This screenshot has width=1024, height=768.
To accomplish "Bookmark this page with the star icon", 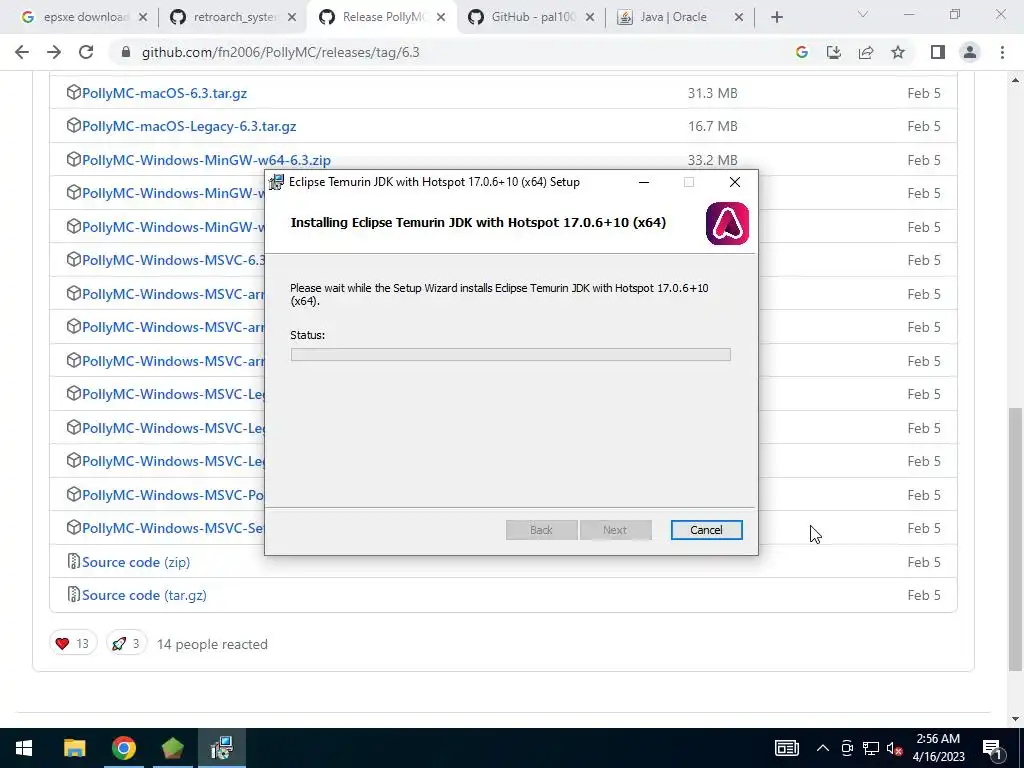I will tap(898, 52).
